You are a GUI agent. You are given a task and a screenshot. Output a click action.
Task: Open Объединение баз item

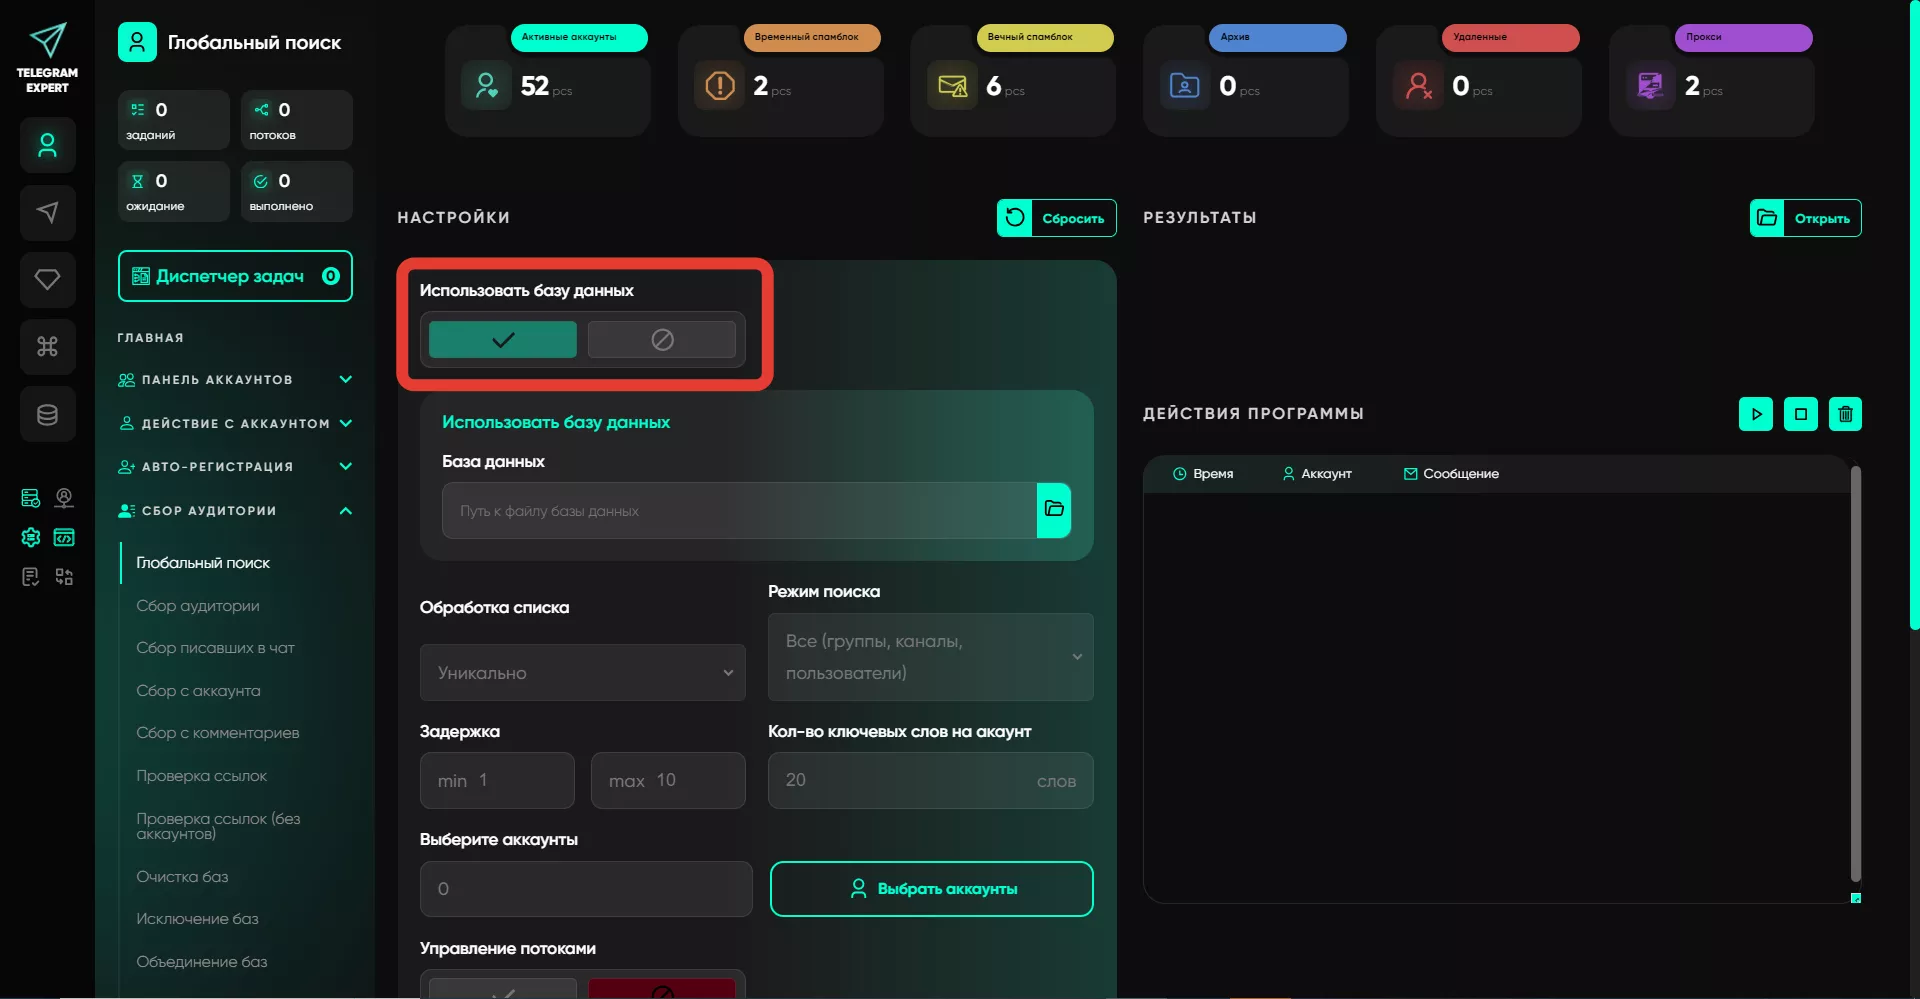coord(201,962)
